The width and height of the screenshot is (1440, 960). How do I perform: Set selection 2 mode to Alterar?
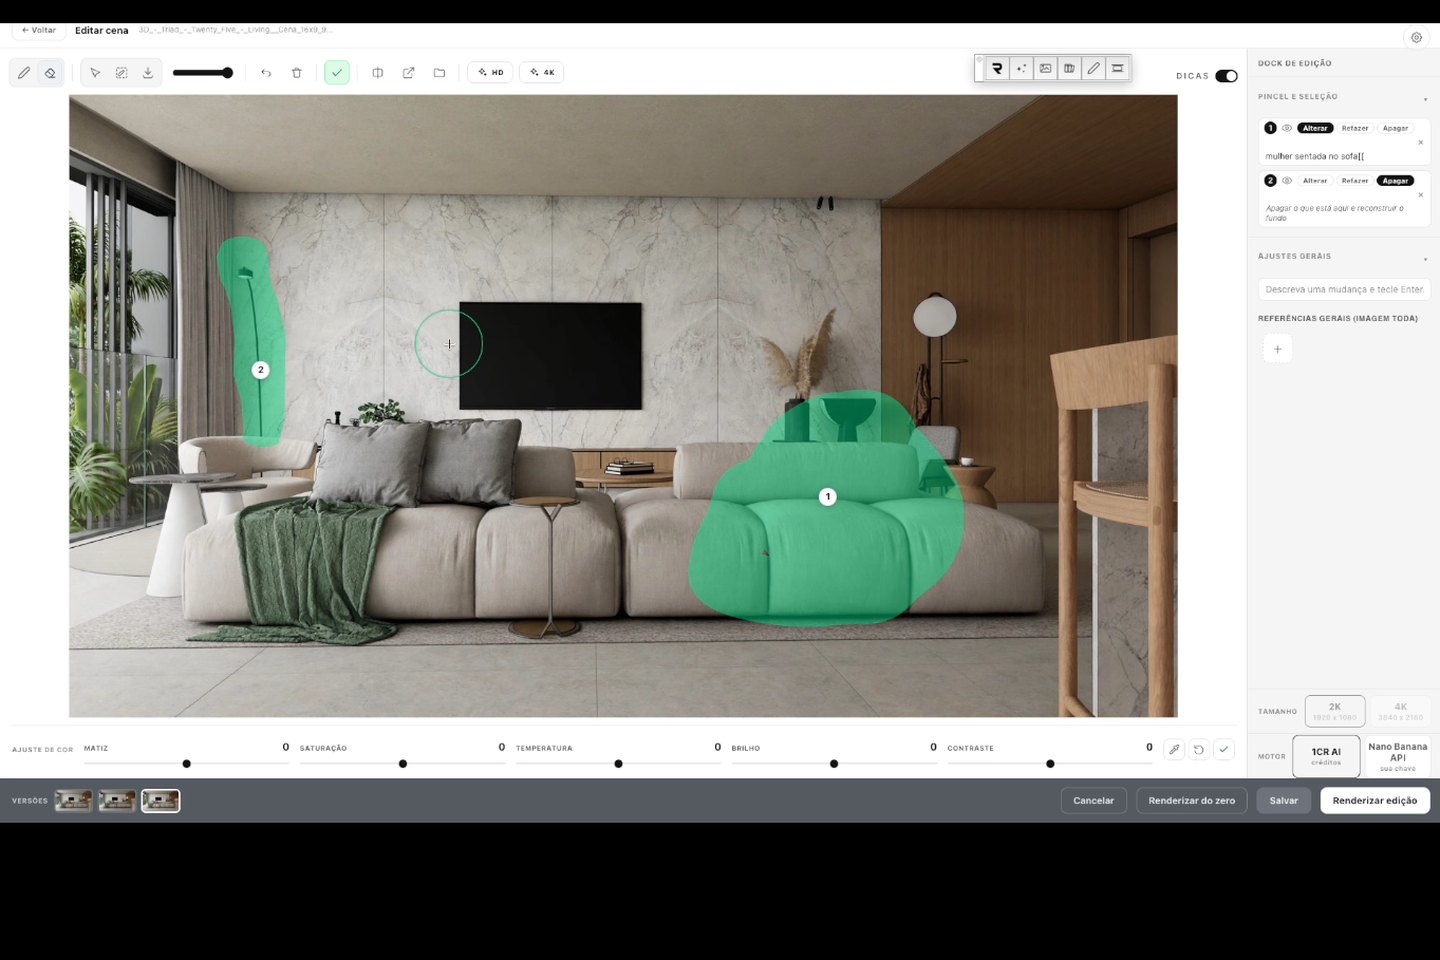[x=1315, y=181]
